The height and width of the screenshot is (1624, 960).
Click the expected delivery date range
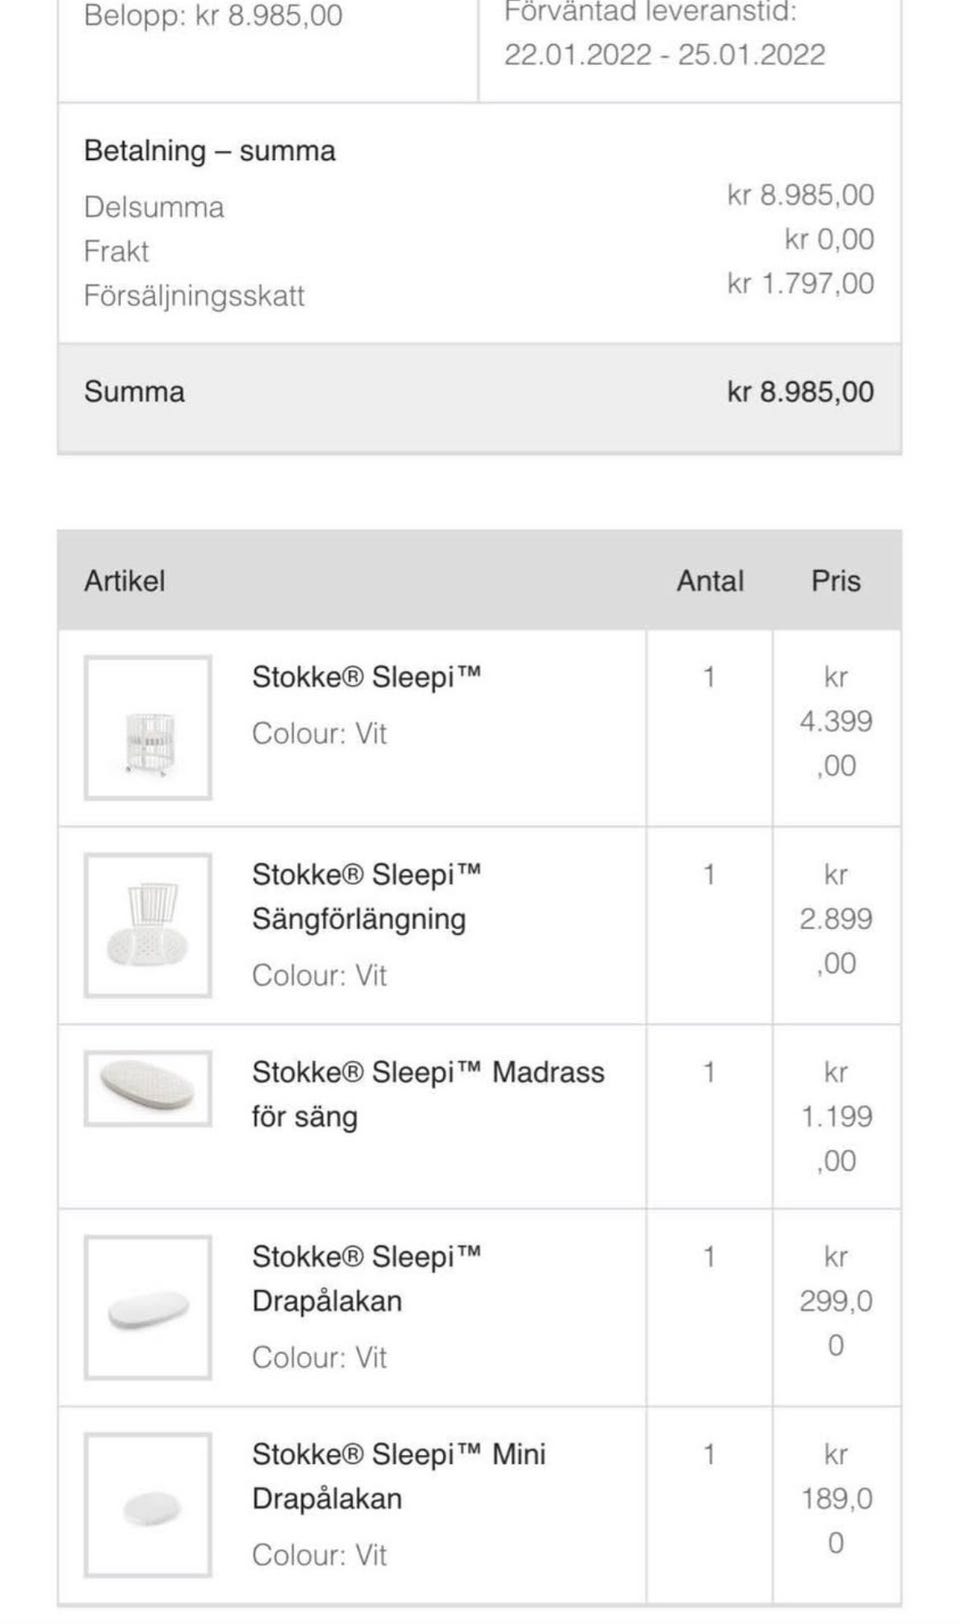pos(664,54)
